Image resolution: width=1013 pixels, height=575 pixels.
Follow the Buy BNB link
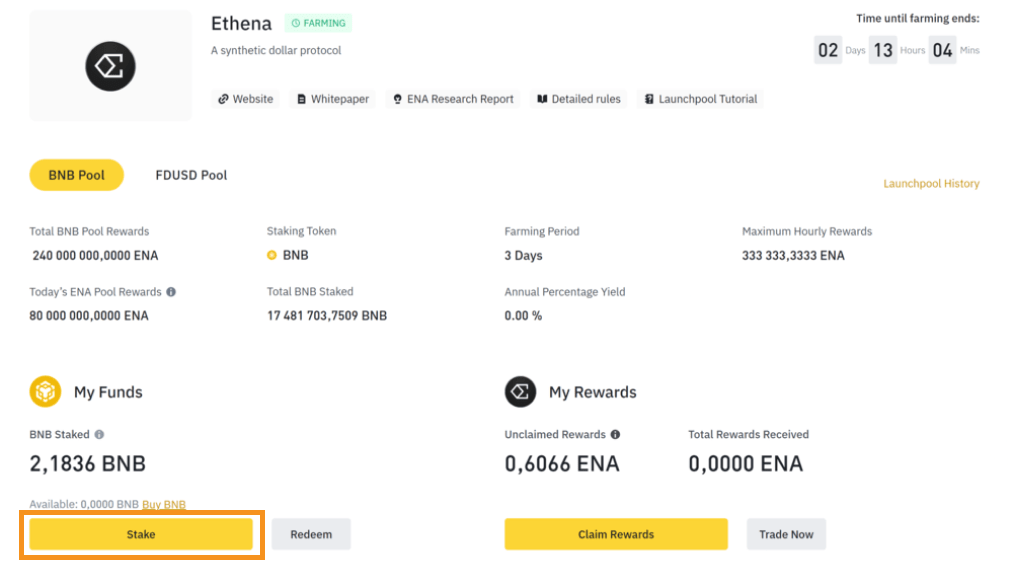click(x=164, y=505)
